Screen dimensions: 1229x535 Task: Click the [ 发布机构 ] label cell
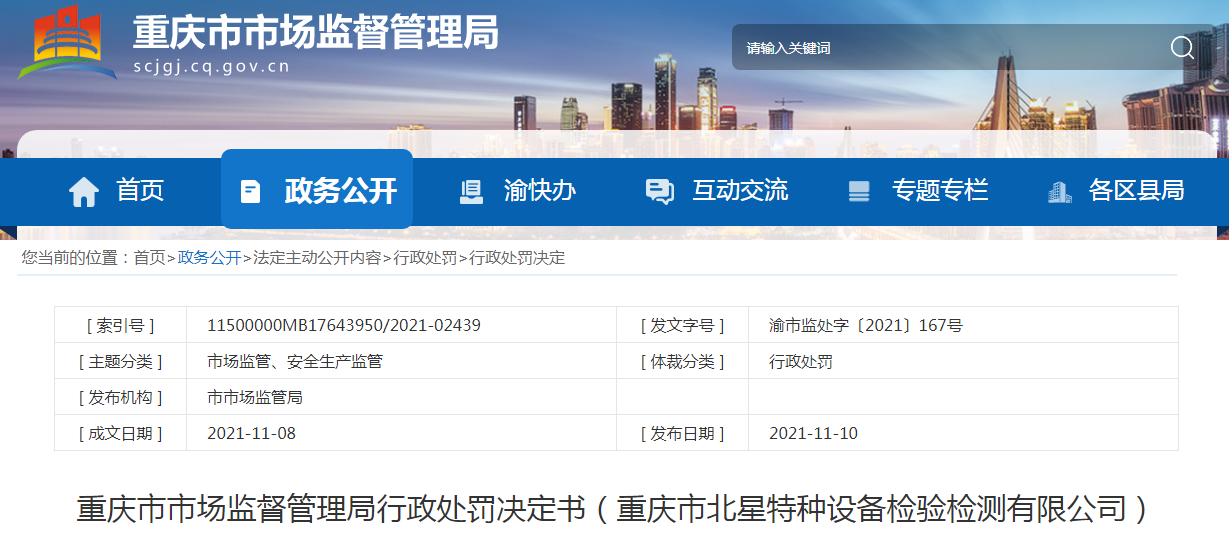tap(120, 397)
